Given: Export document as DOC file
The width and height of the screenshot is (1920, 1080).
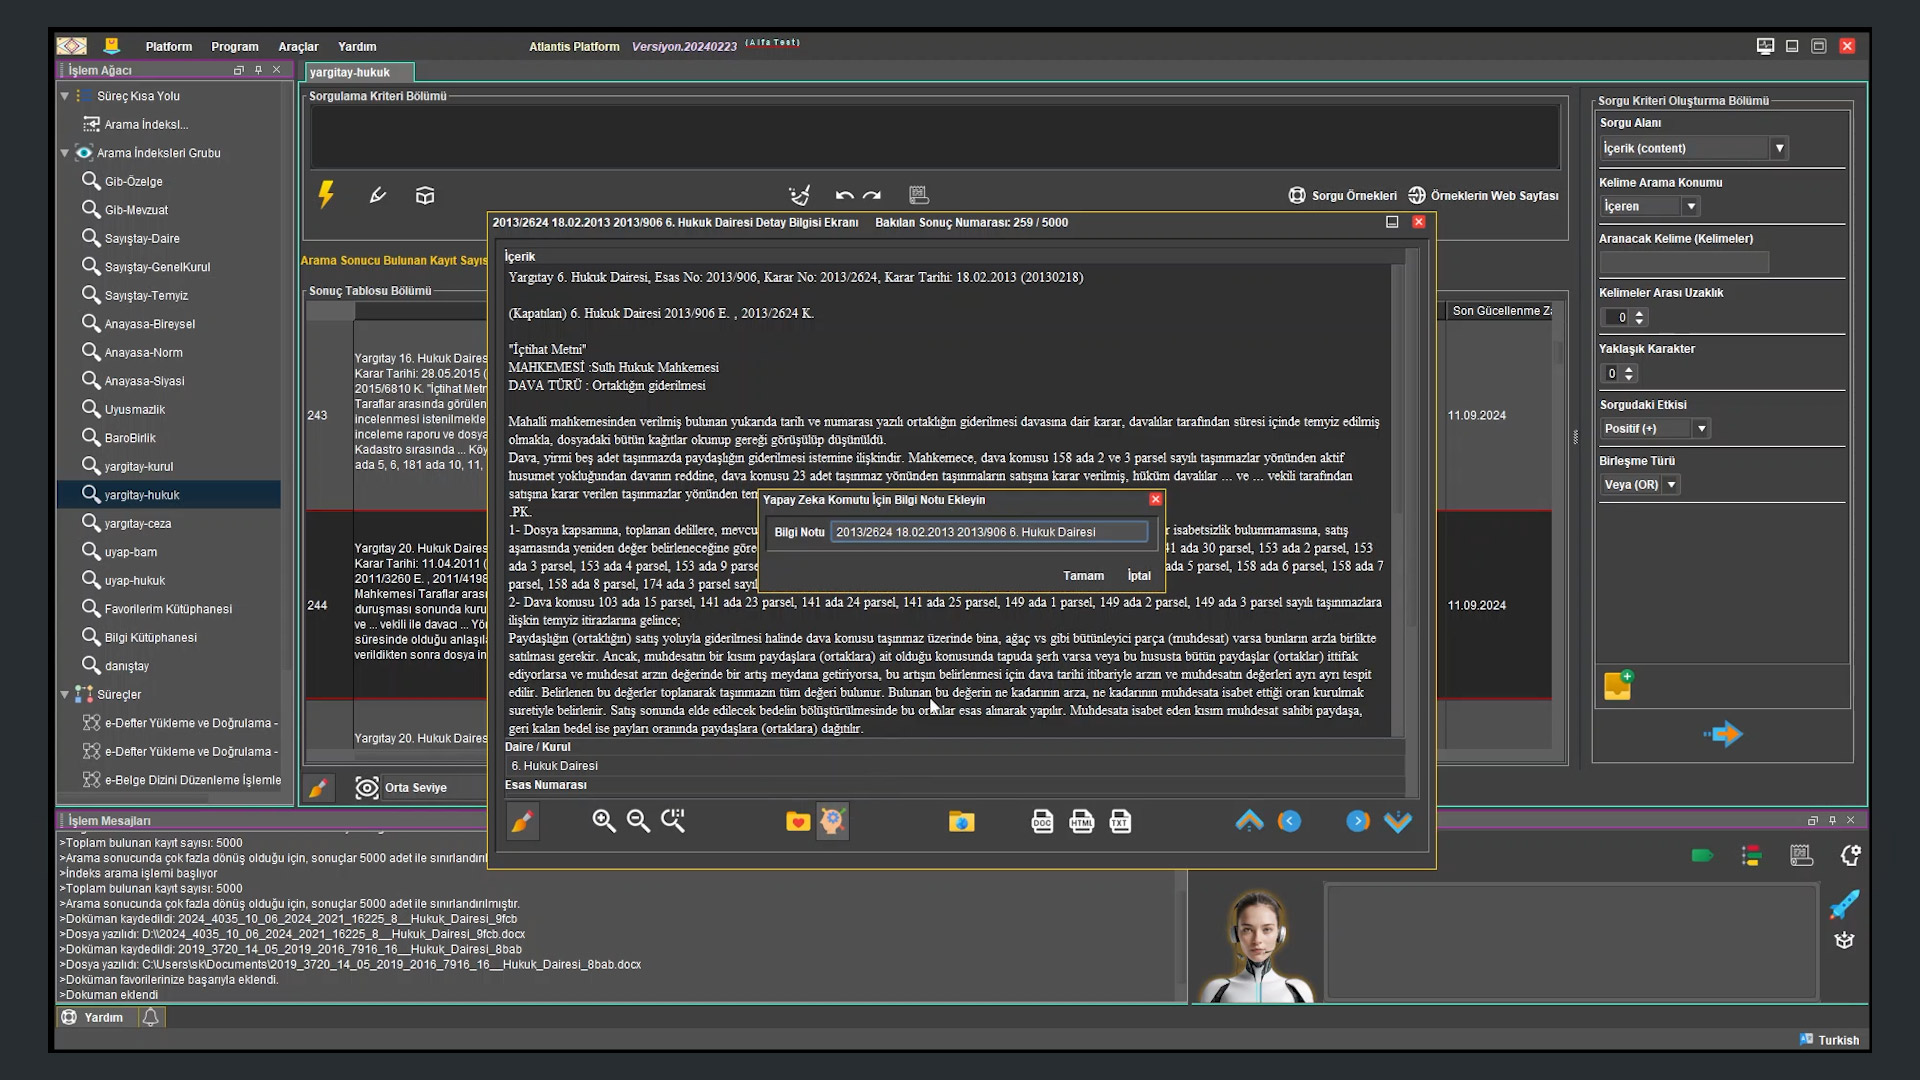Looking at the screenshot, I should coord(1042,822).
